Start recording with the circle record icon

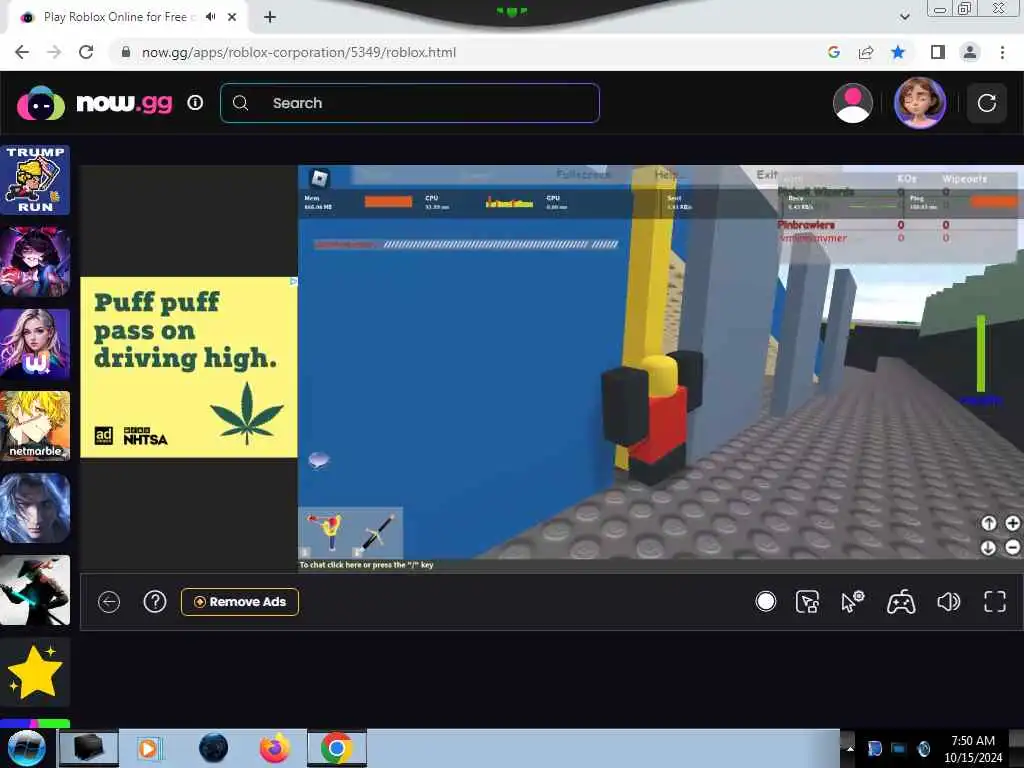point(765,601)
